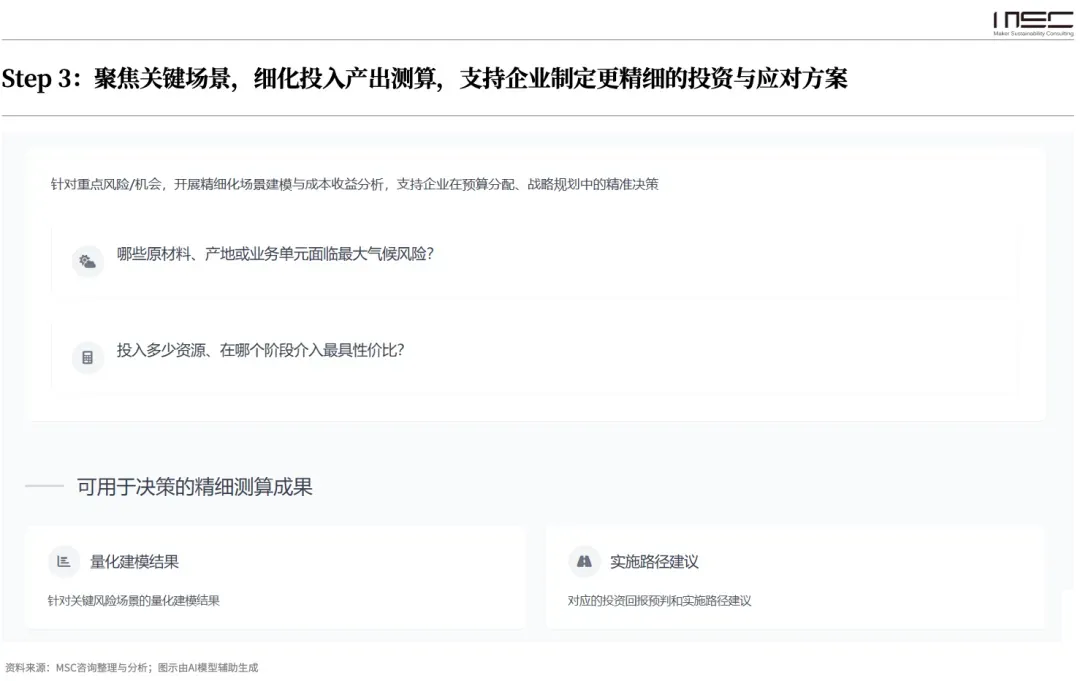Click the 支持企业制定更精细的投资与应对方案 title phrase
Image resolution: width=1080 pixels, height=681 pixels.
653,79
